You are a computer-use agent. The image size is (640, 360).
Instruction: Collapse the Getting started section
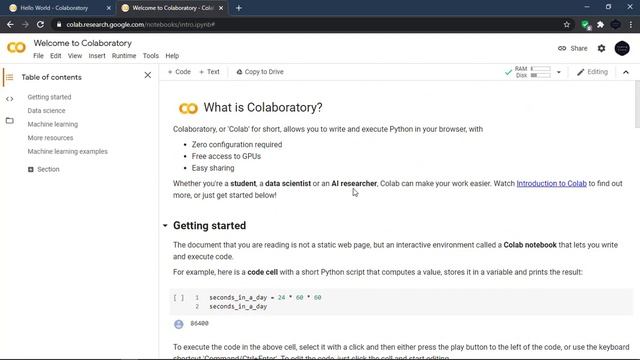[165, 225]
